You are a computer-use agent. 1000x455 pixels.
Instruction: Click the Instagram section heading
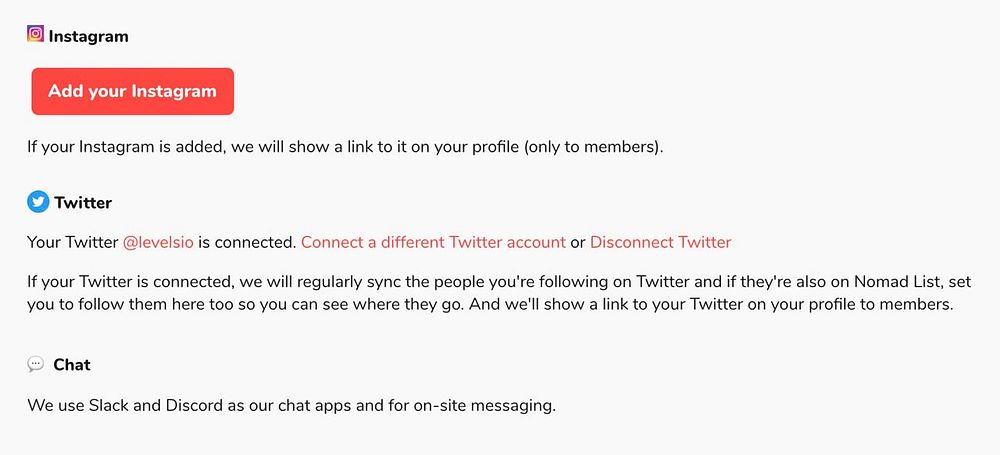pos(88,36)
